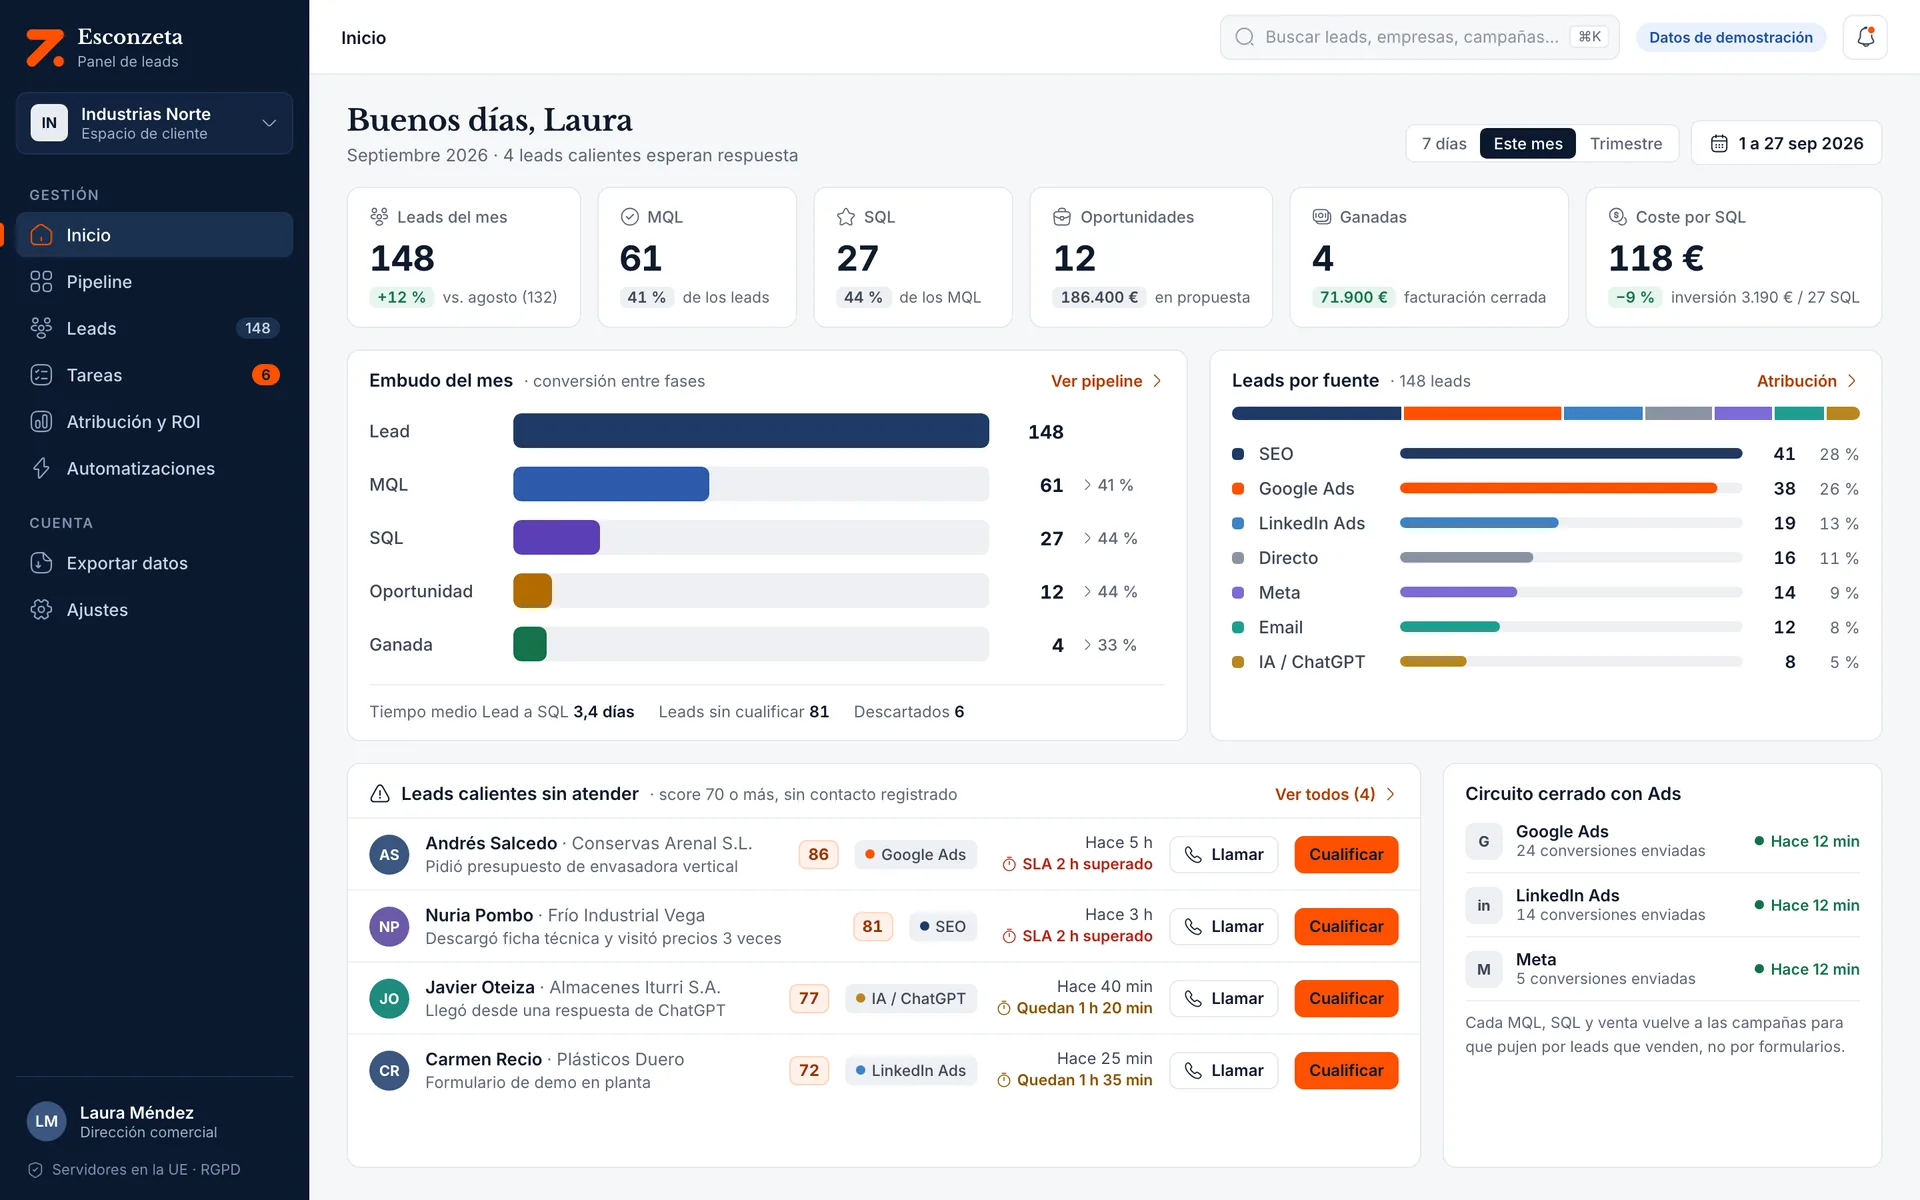
Task: Open notifications bell icon
Action: pos(1865,37)
